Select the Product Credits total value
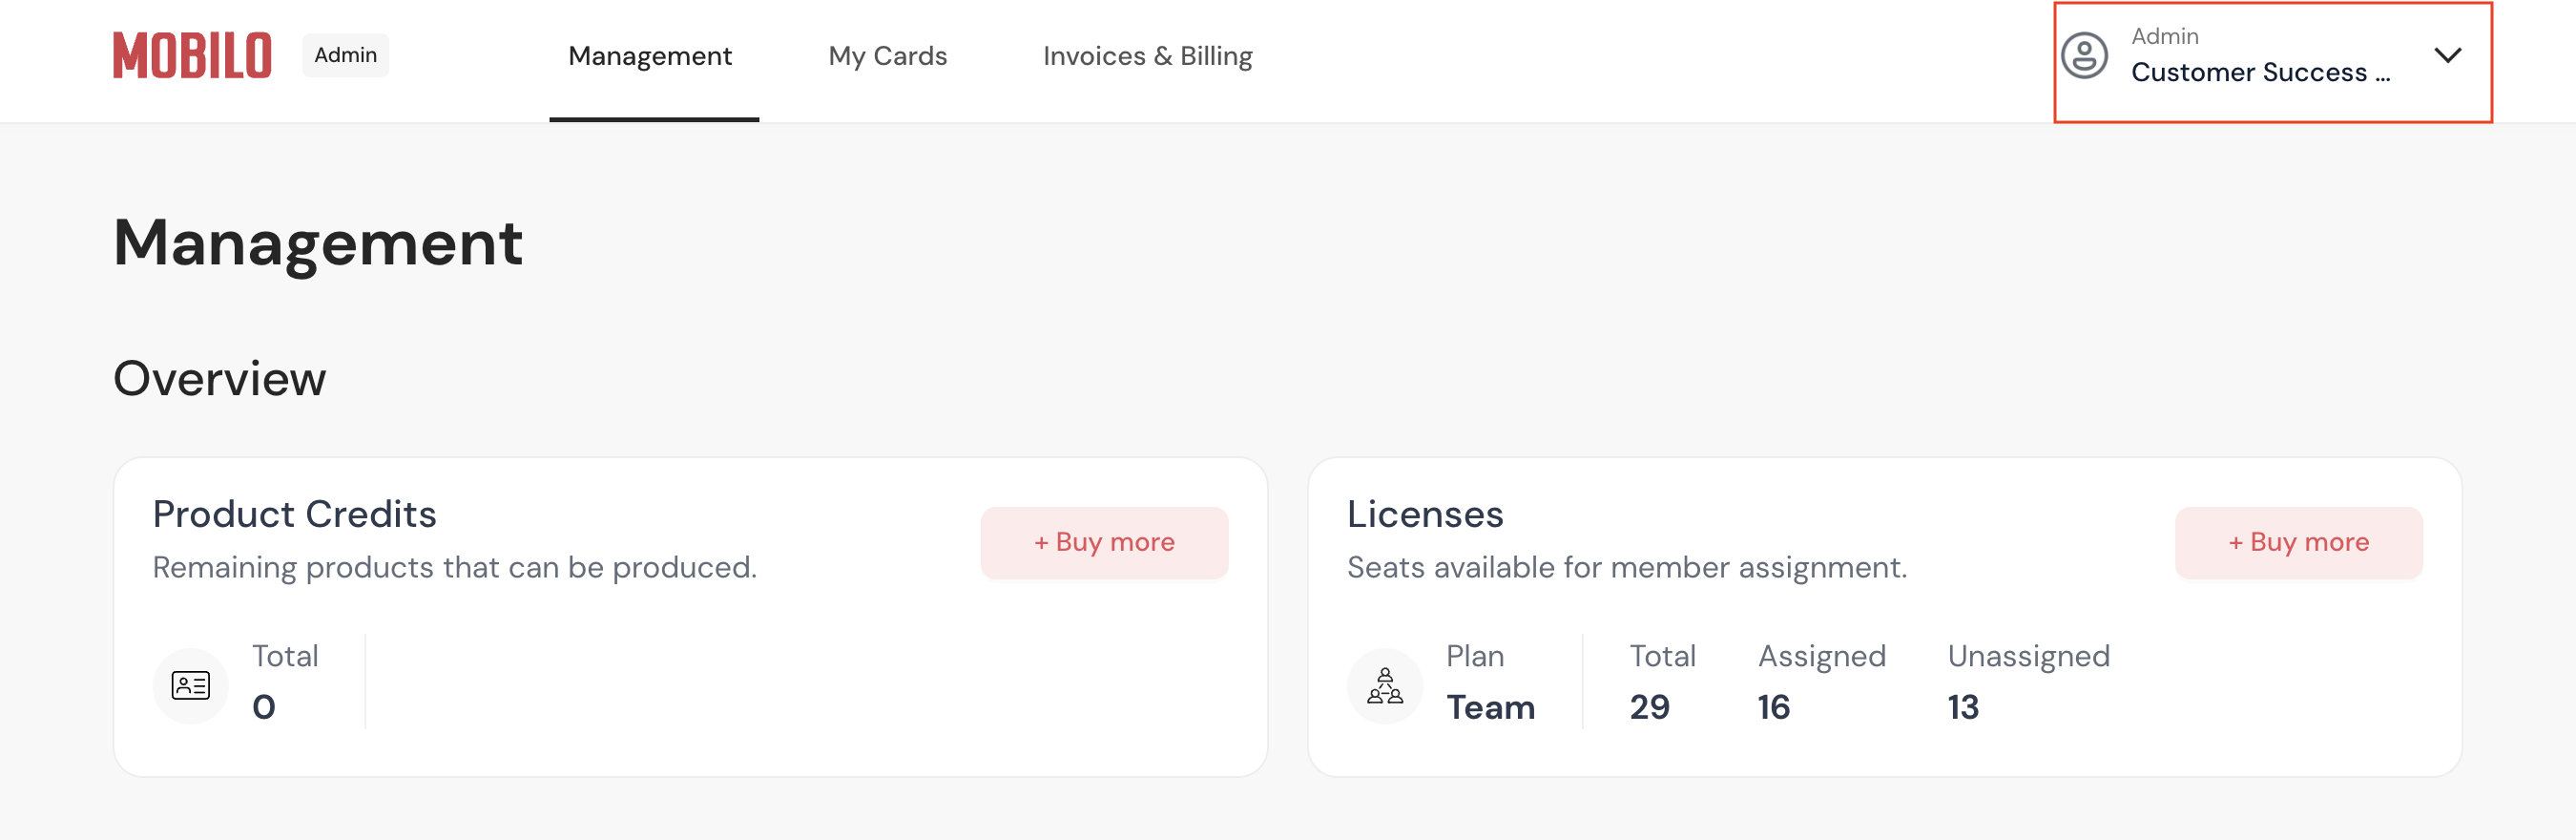Image resolution: width=2576 pixels, height=840 pixels. tap(264, 707)
